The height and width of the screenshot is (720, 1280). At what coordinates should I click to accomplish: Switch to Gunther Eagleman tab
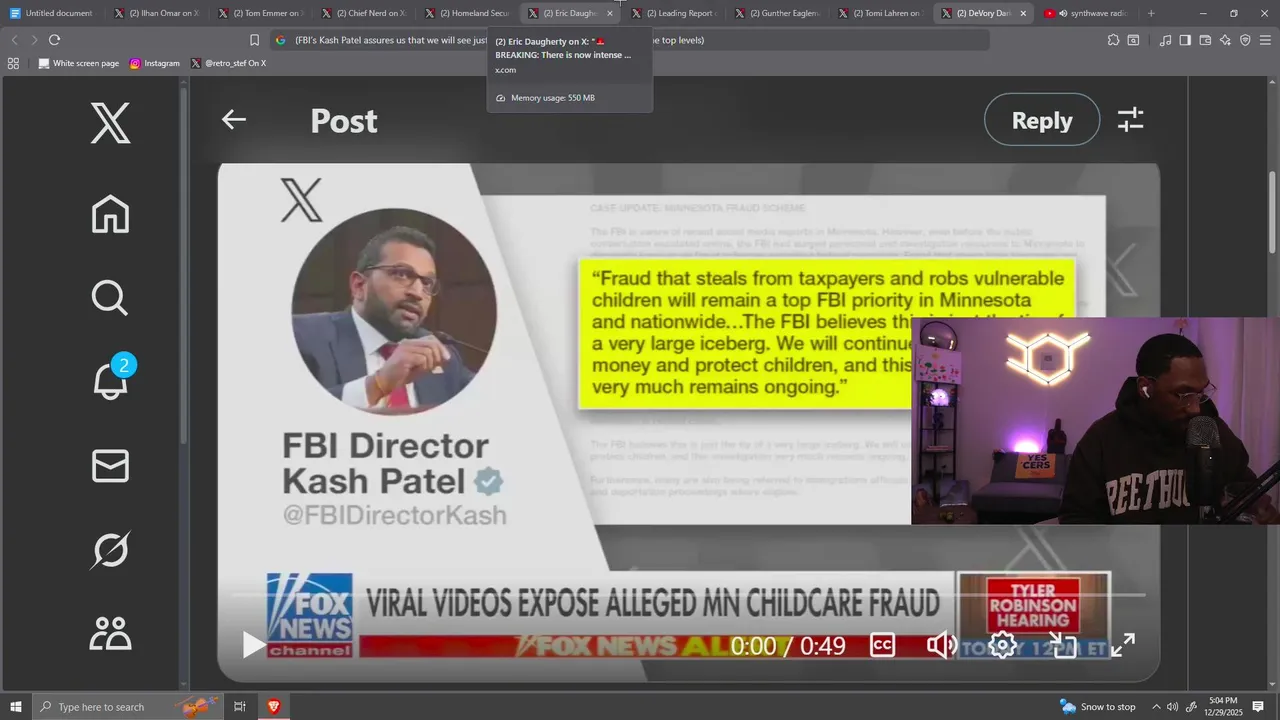779,13
